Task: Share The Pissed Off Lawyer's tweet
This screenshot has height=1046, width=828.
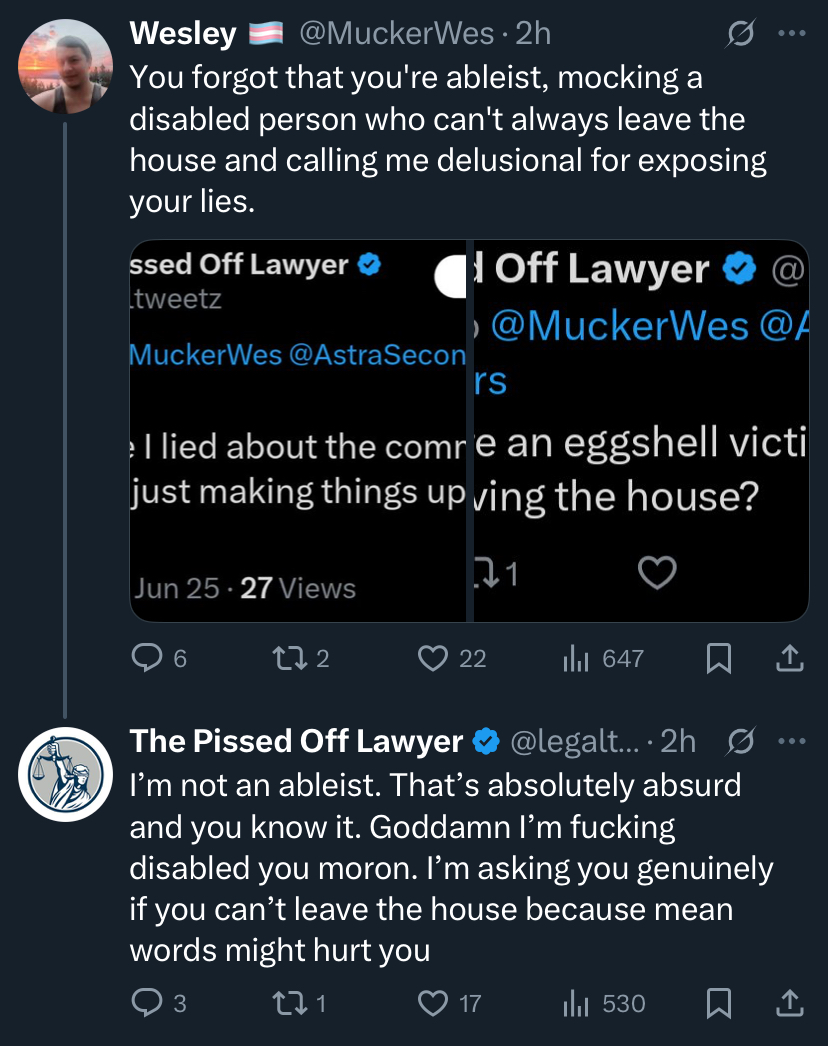Action: (x=790, y=1003)
